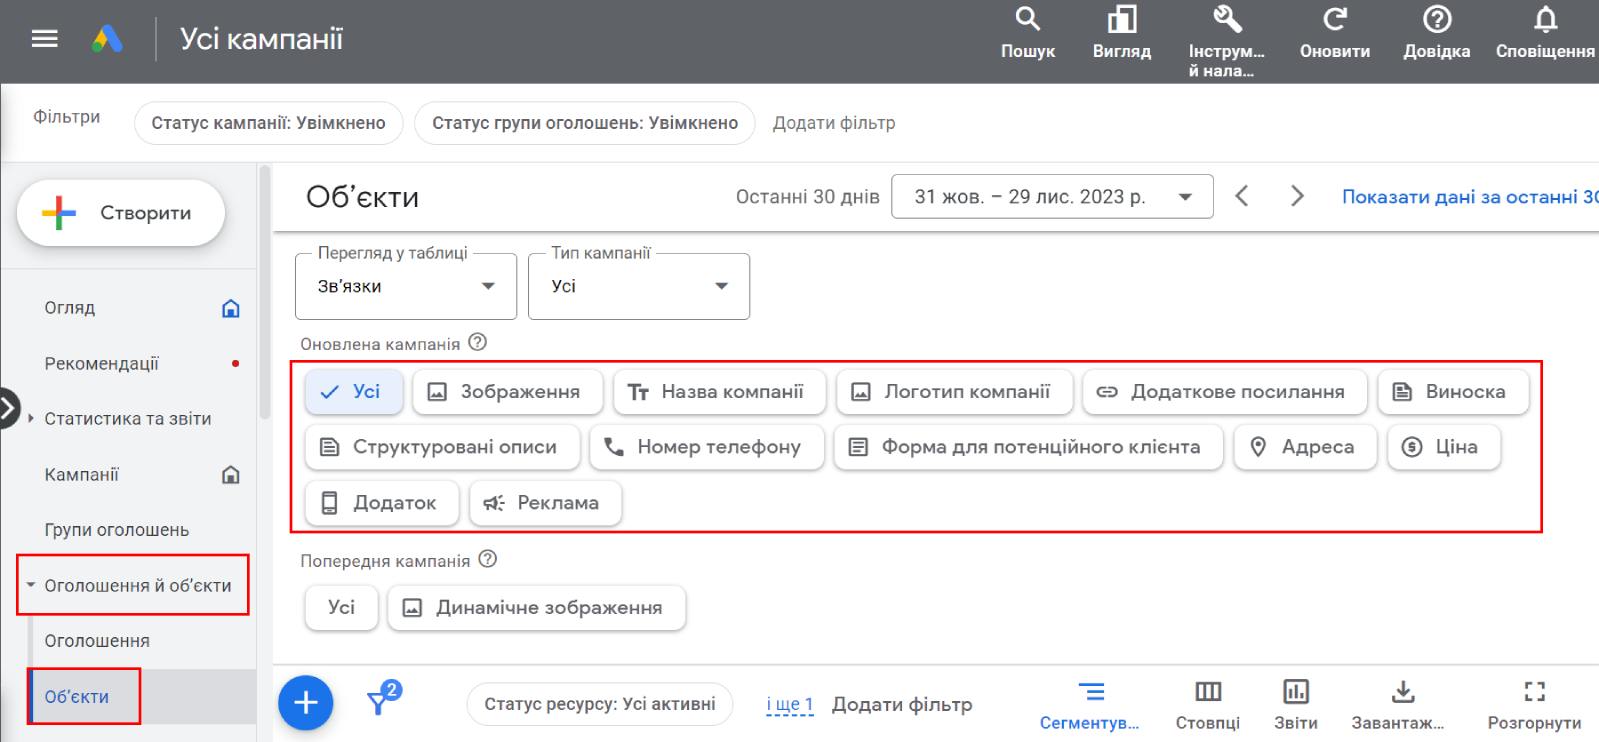Screen dimensions: 1599x742
Task: Expand the collapsed side panel arrow
Action: click(9, 408)
